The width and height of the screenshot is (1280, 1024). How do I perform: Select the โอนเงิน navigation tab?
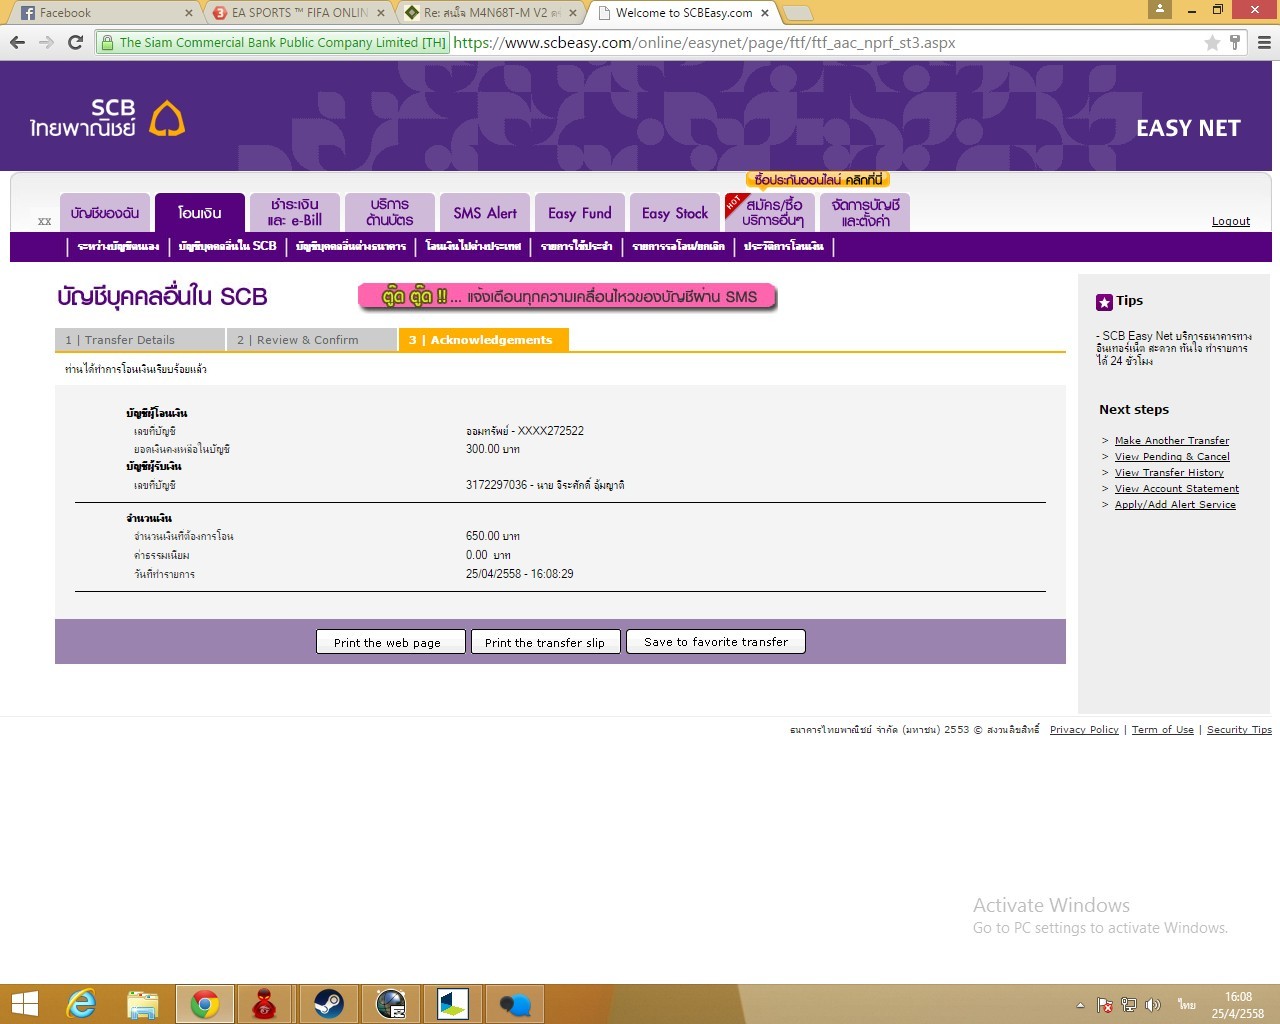coord(200,213)
